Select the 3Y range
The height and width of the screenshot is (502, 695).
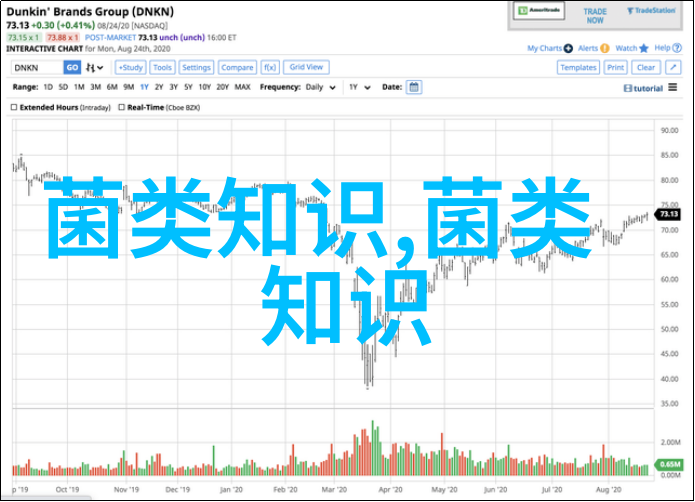pyautogui.click(x=173, y=87)
